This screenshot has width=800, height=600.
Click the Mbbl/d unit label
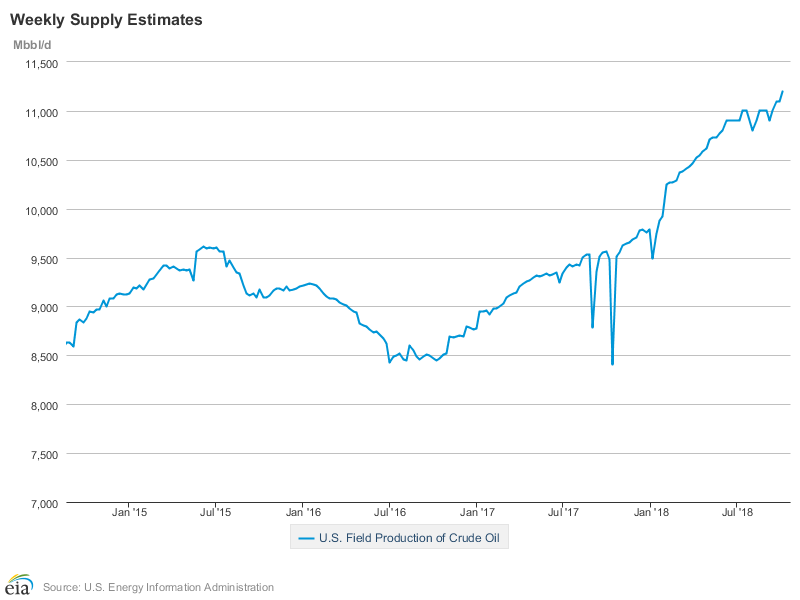pyautogui.click(x=31, y=44)
